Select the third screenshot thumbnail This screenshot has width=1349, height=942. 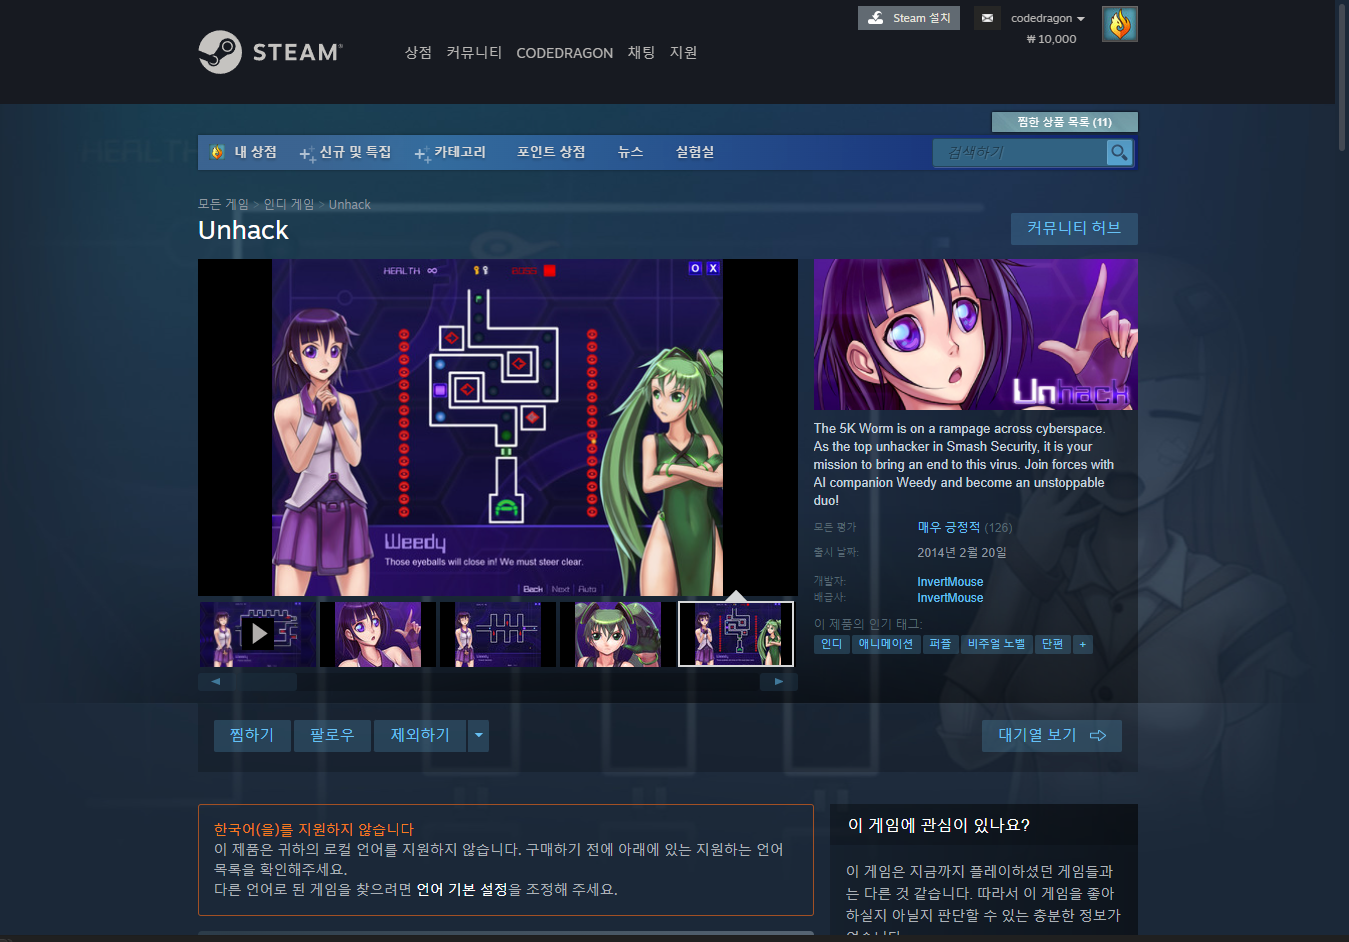coord(497,634)
